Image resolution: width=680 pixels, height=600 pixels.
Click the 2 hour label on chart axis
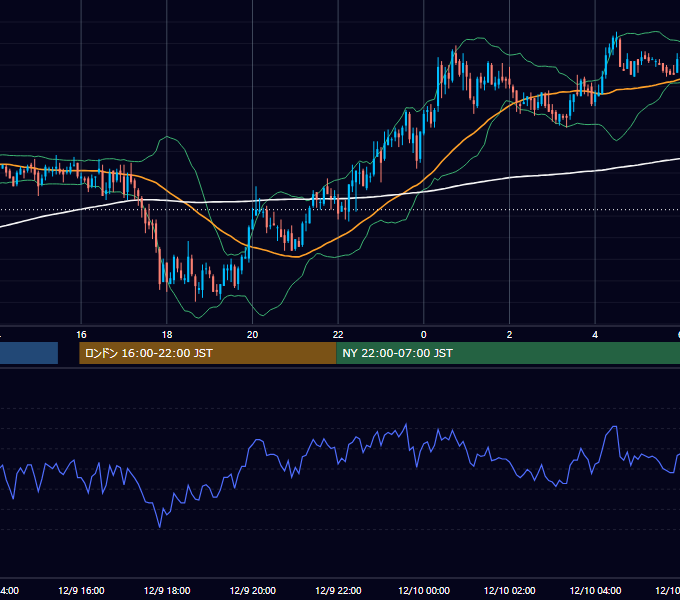coord(509,335)
